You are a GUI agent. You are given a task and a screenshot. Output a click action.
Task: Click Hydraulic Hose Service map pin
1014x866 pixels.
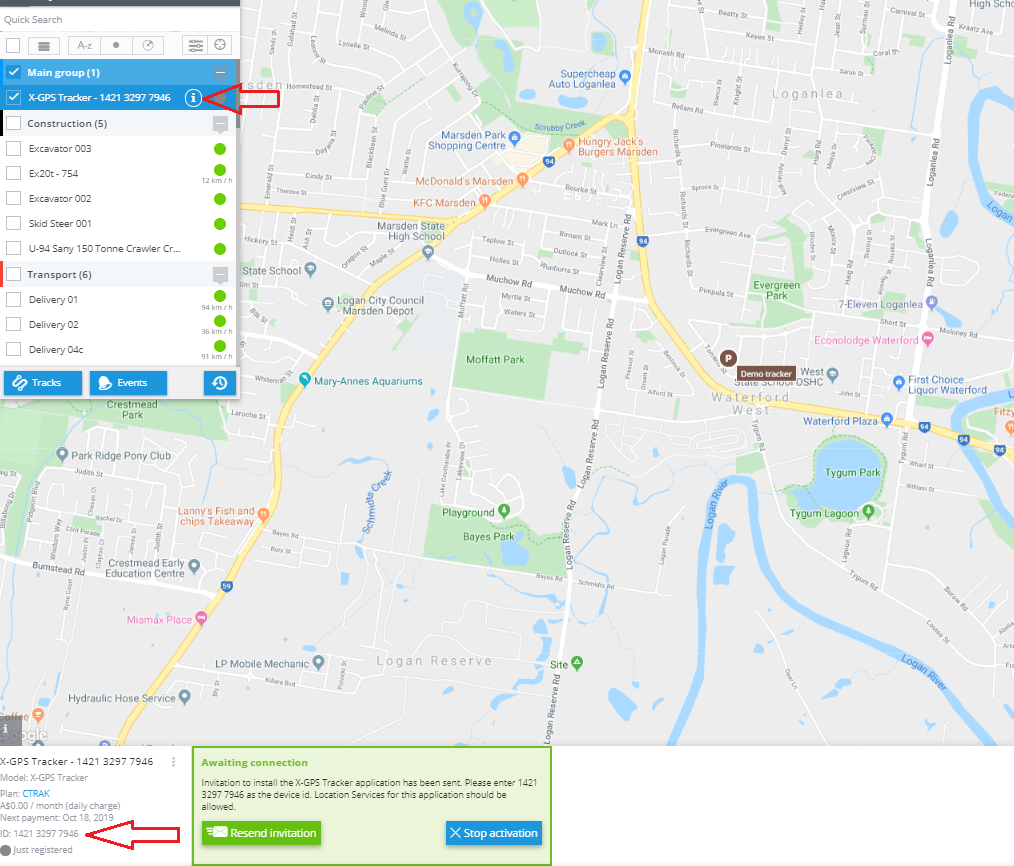pyautogui.click(x=185, y=697)
